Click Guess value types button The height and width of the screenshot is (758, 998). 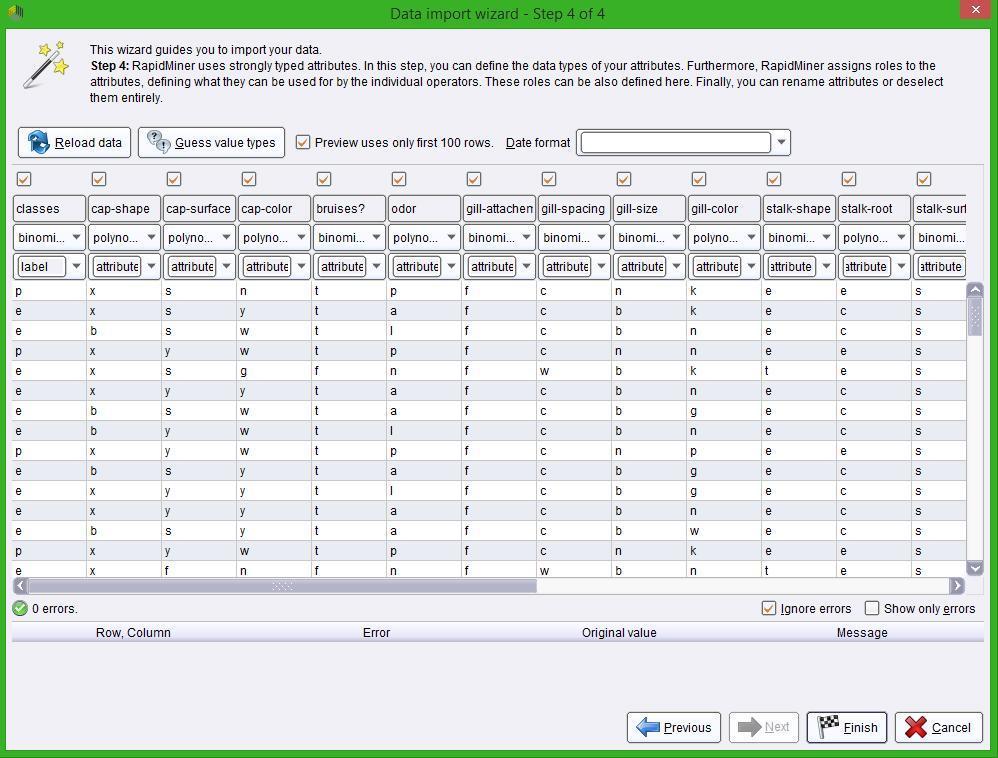[211, 143]
